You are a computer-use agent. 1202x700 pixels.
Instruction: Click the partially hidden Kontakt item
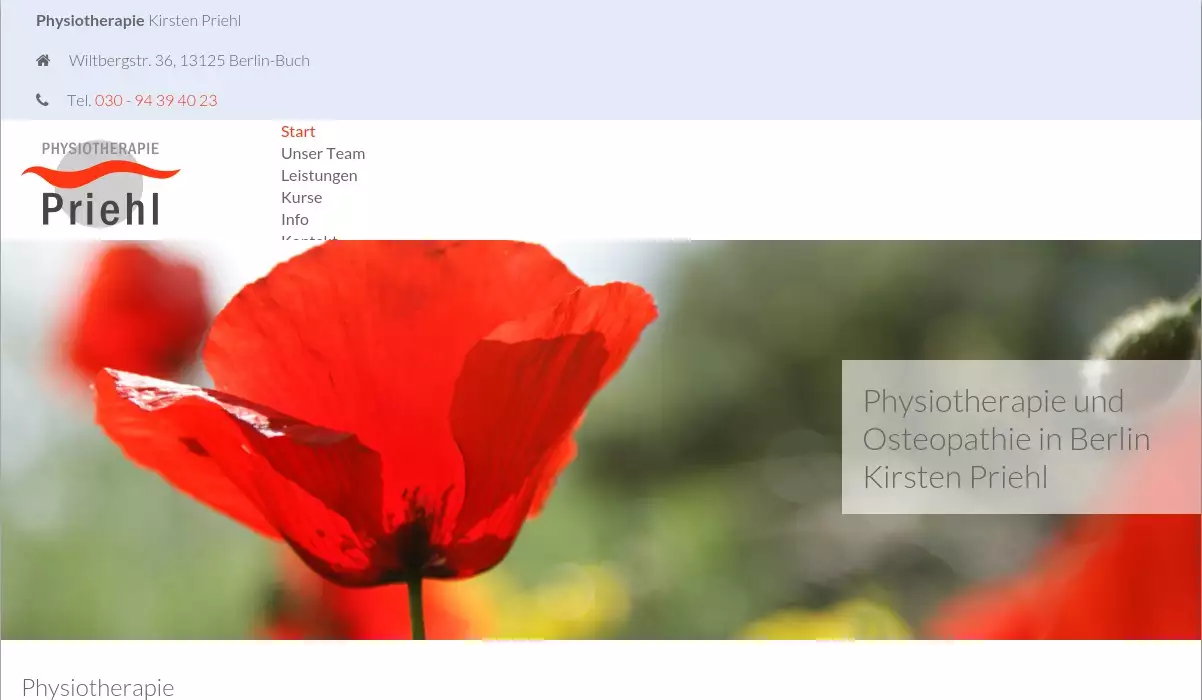[309, 238]
